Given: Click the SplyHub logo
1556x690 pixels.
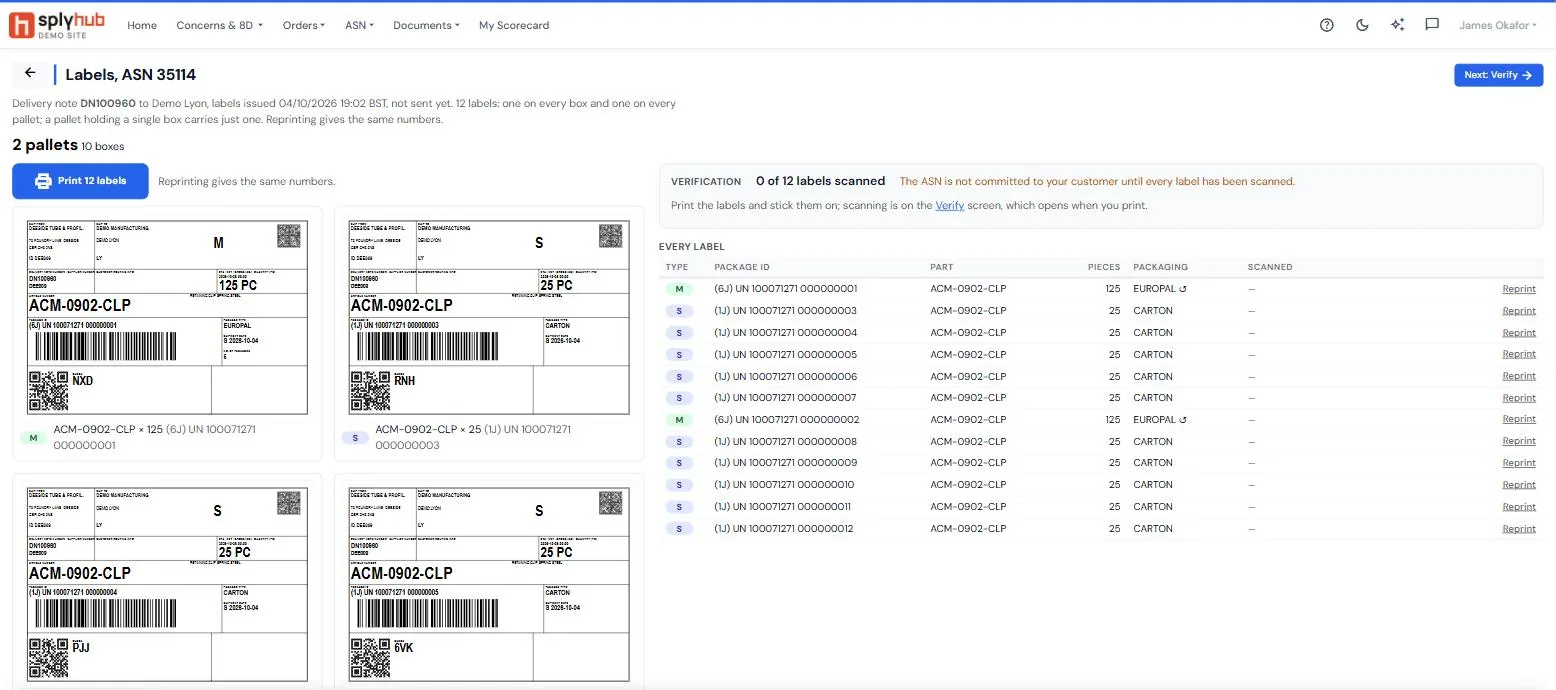Looking at the screenshot, I should tap(59, 25).
